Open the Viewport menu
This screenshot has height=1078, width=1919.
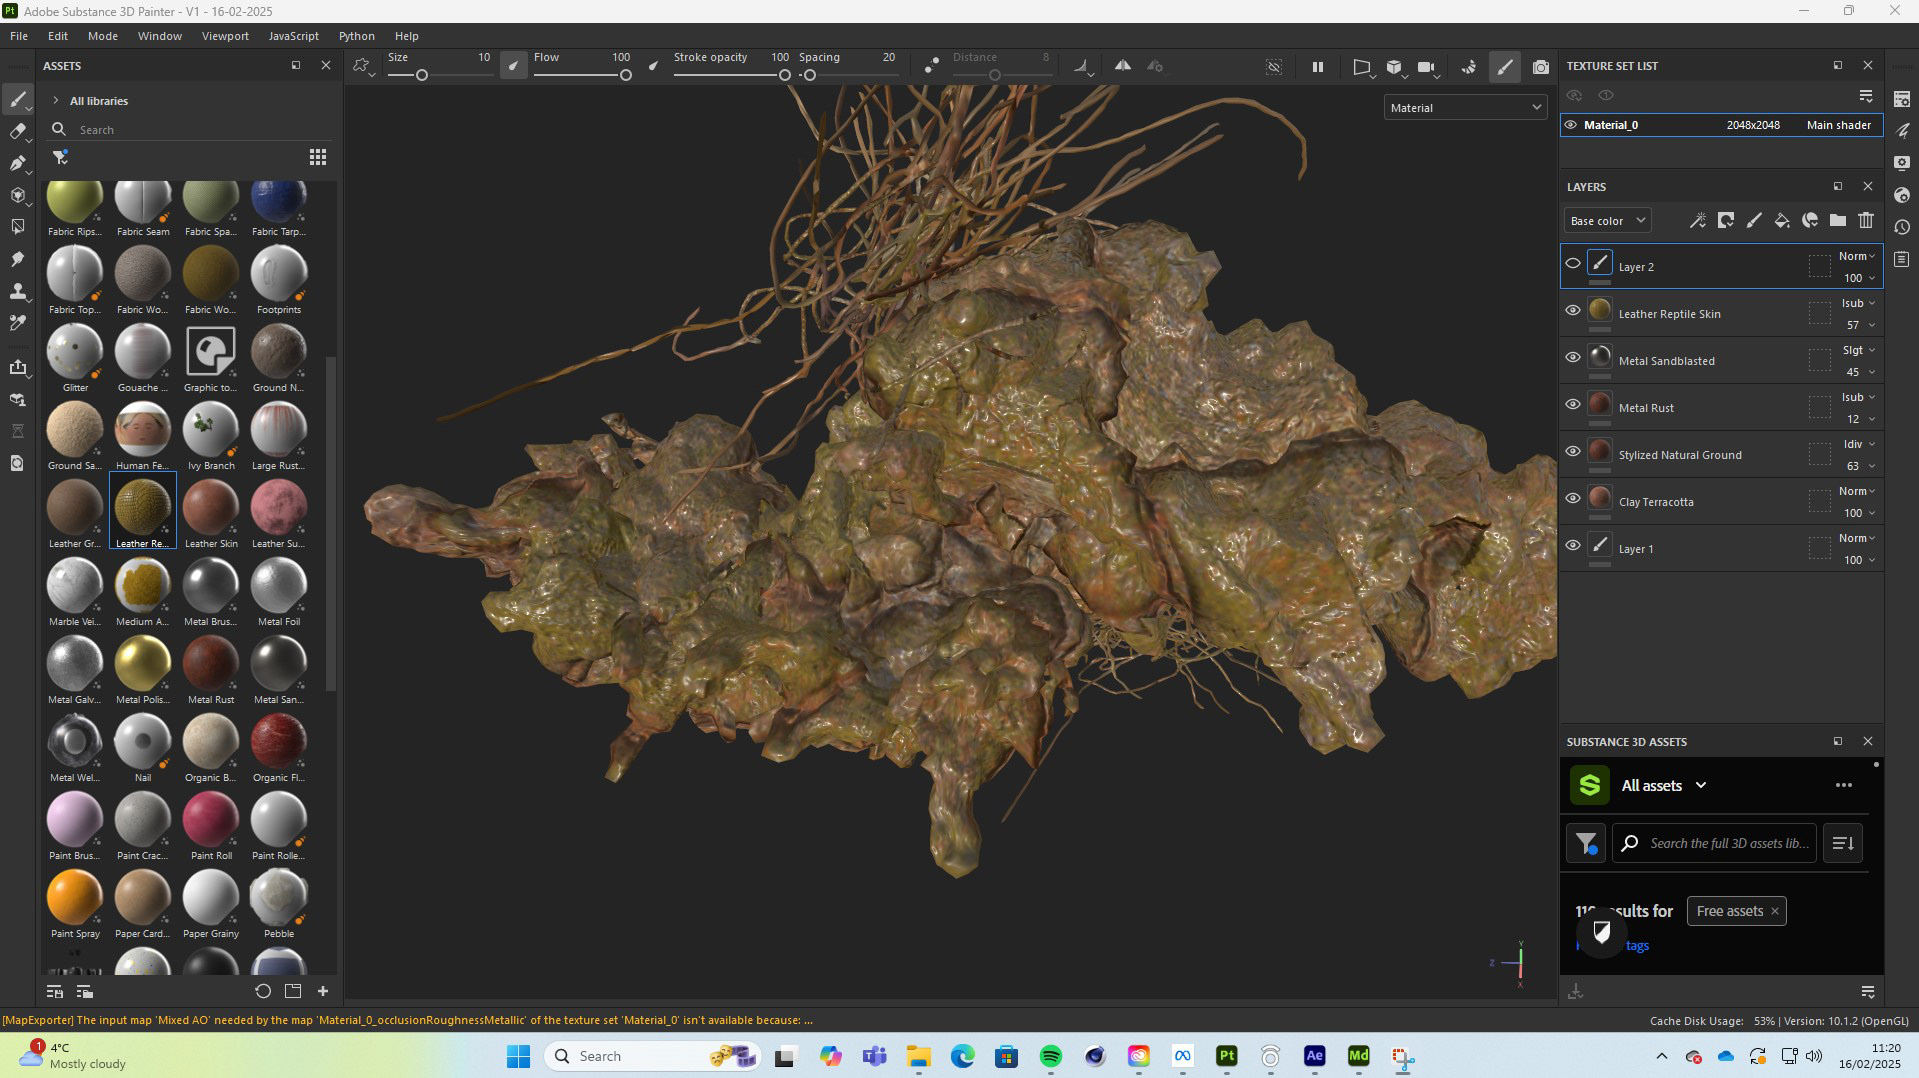click(225, 36)
